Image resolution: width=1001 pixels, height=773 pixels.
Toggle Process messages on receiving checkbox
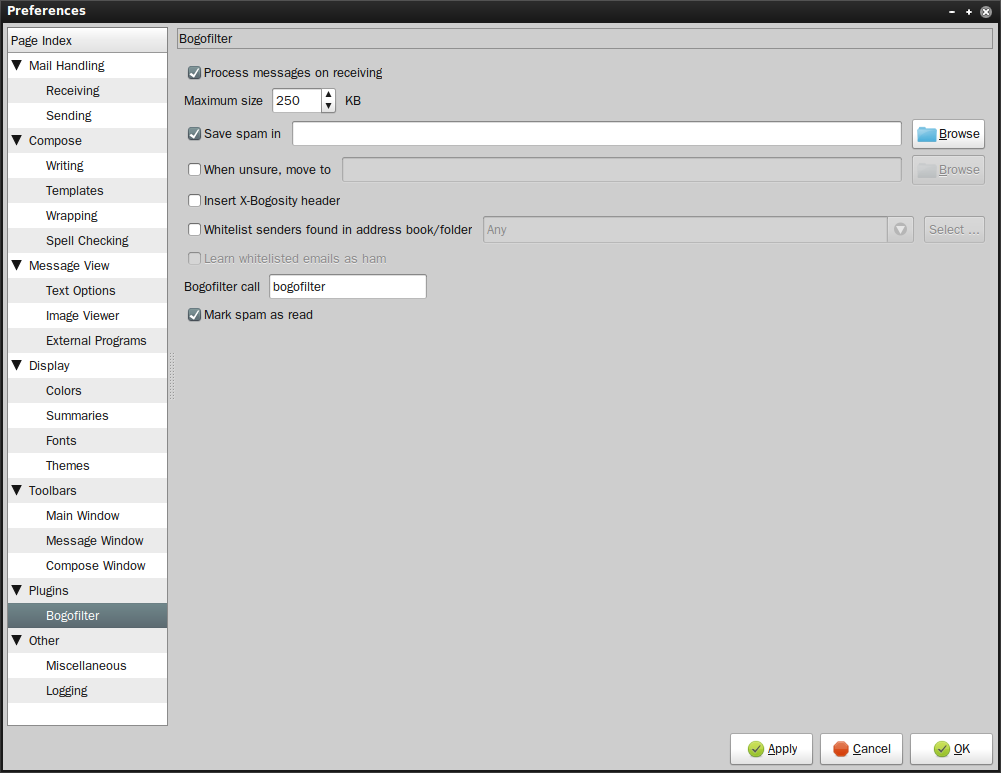tap(195, 73)
